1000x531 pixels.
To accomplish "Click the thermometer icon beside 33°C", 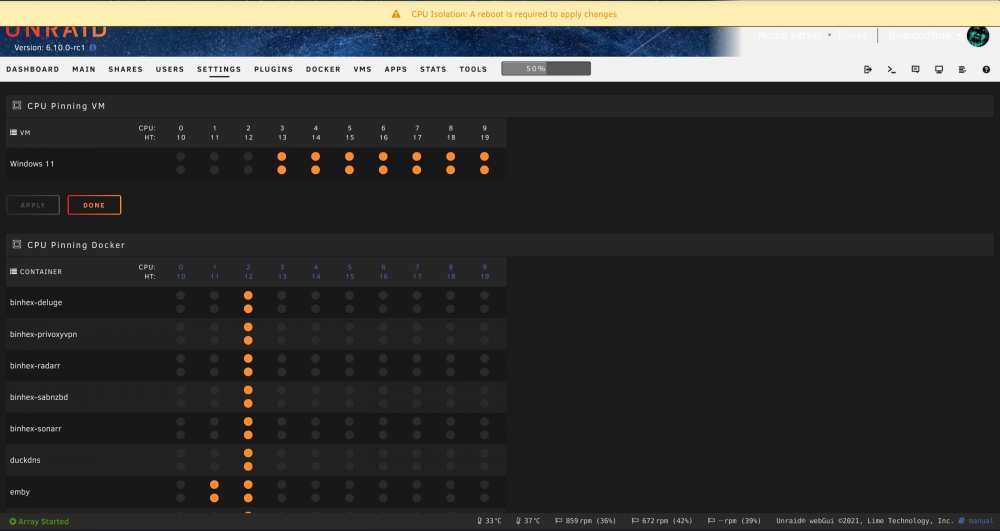I will click(x=480, y=521).
